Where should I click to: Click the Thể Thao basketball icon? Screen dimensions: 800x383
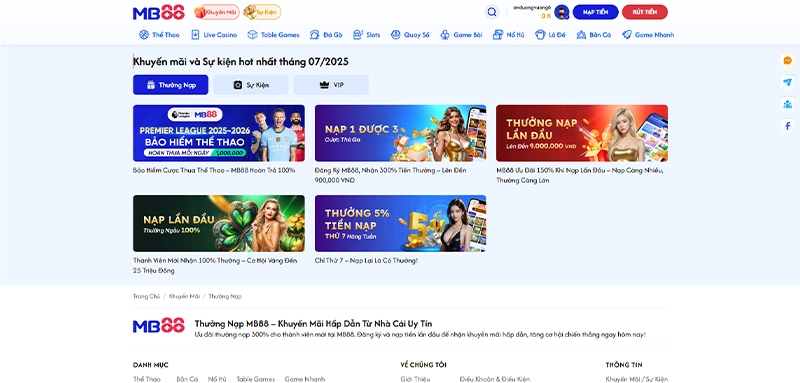point(144,35)
